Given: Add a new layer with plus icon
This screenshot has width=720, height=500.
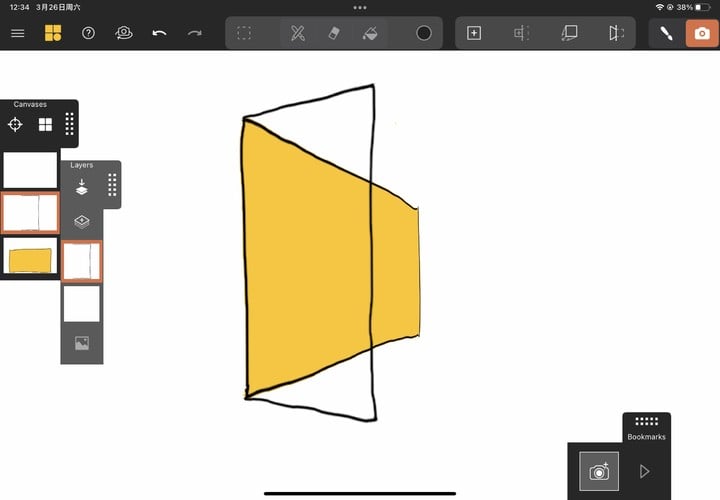Looking at the screenshot, I should [x=81, y=222].
